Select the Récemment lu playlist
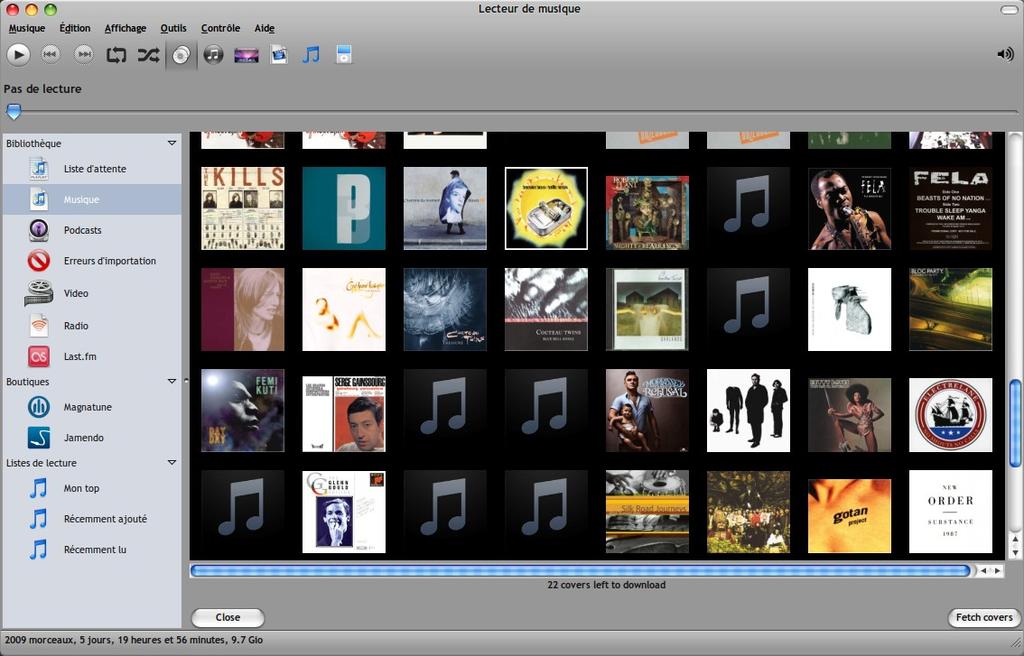Image resolution: width=1024 pixels, height=656 pixels. pyautogui.click(x=92, y=549)
